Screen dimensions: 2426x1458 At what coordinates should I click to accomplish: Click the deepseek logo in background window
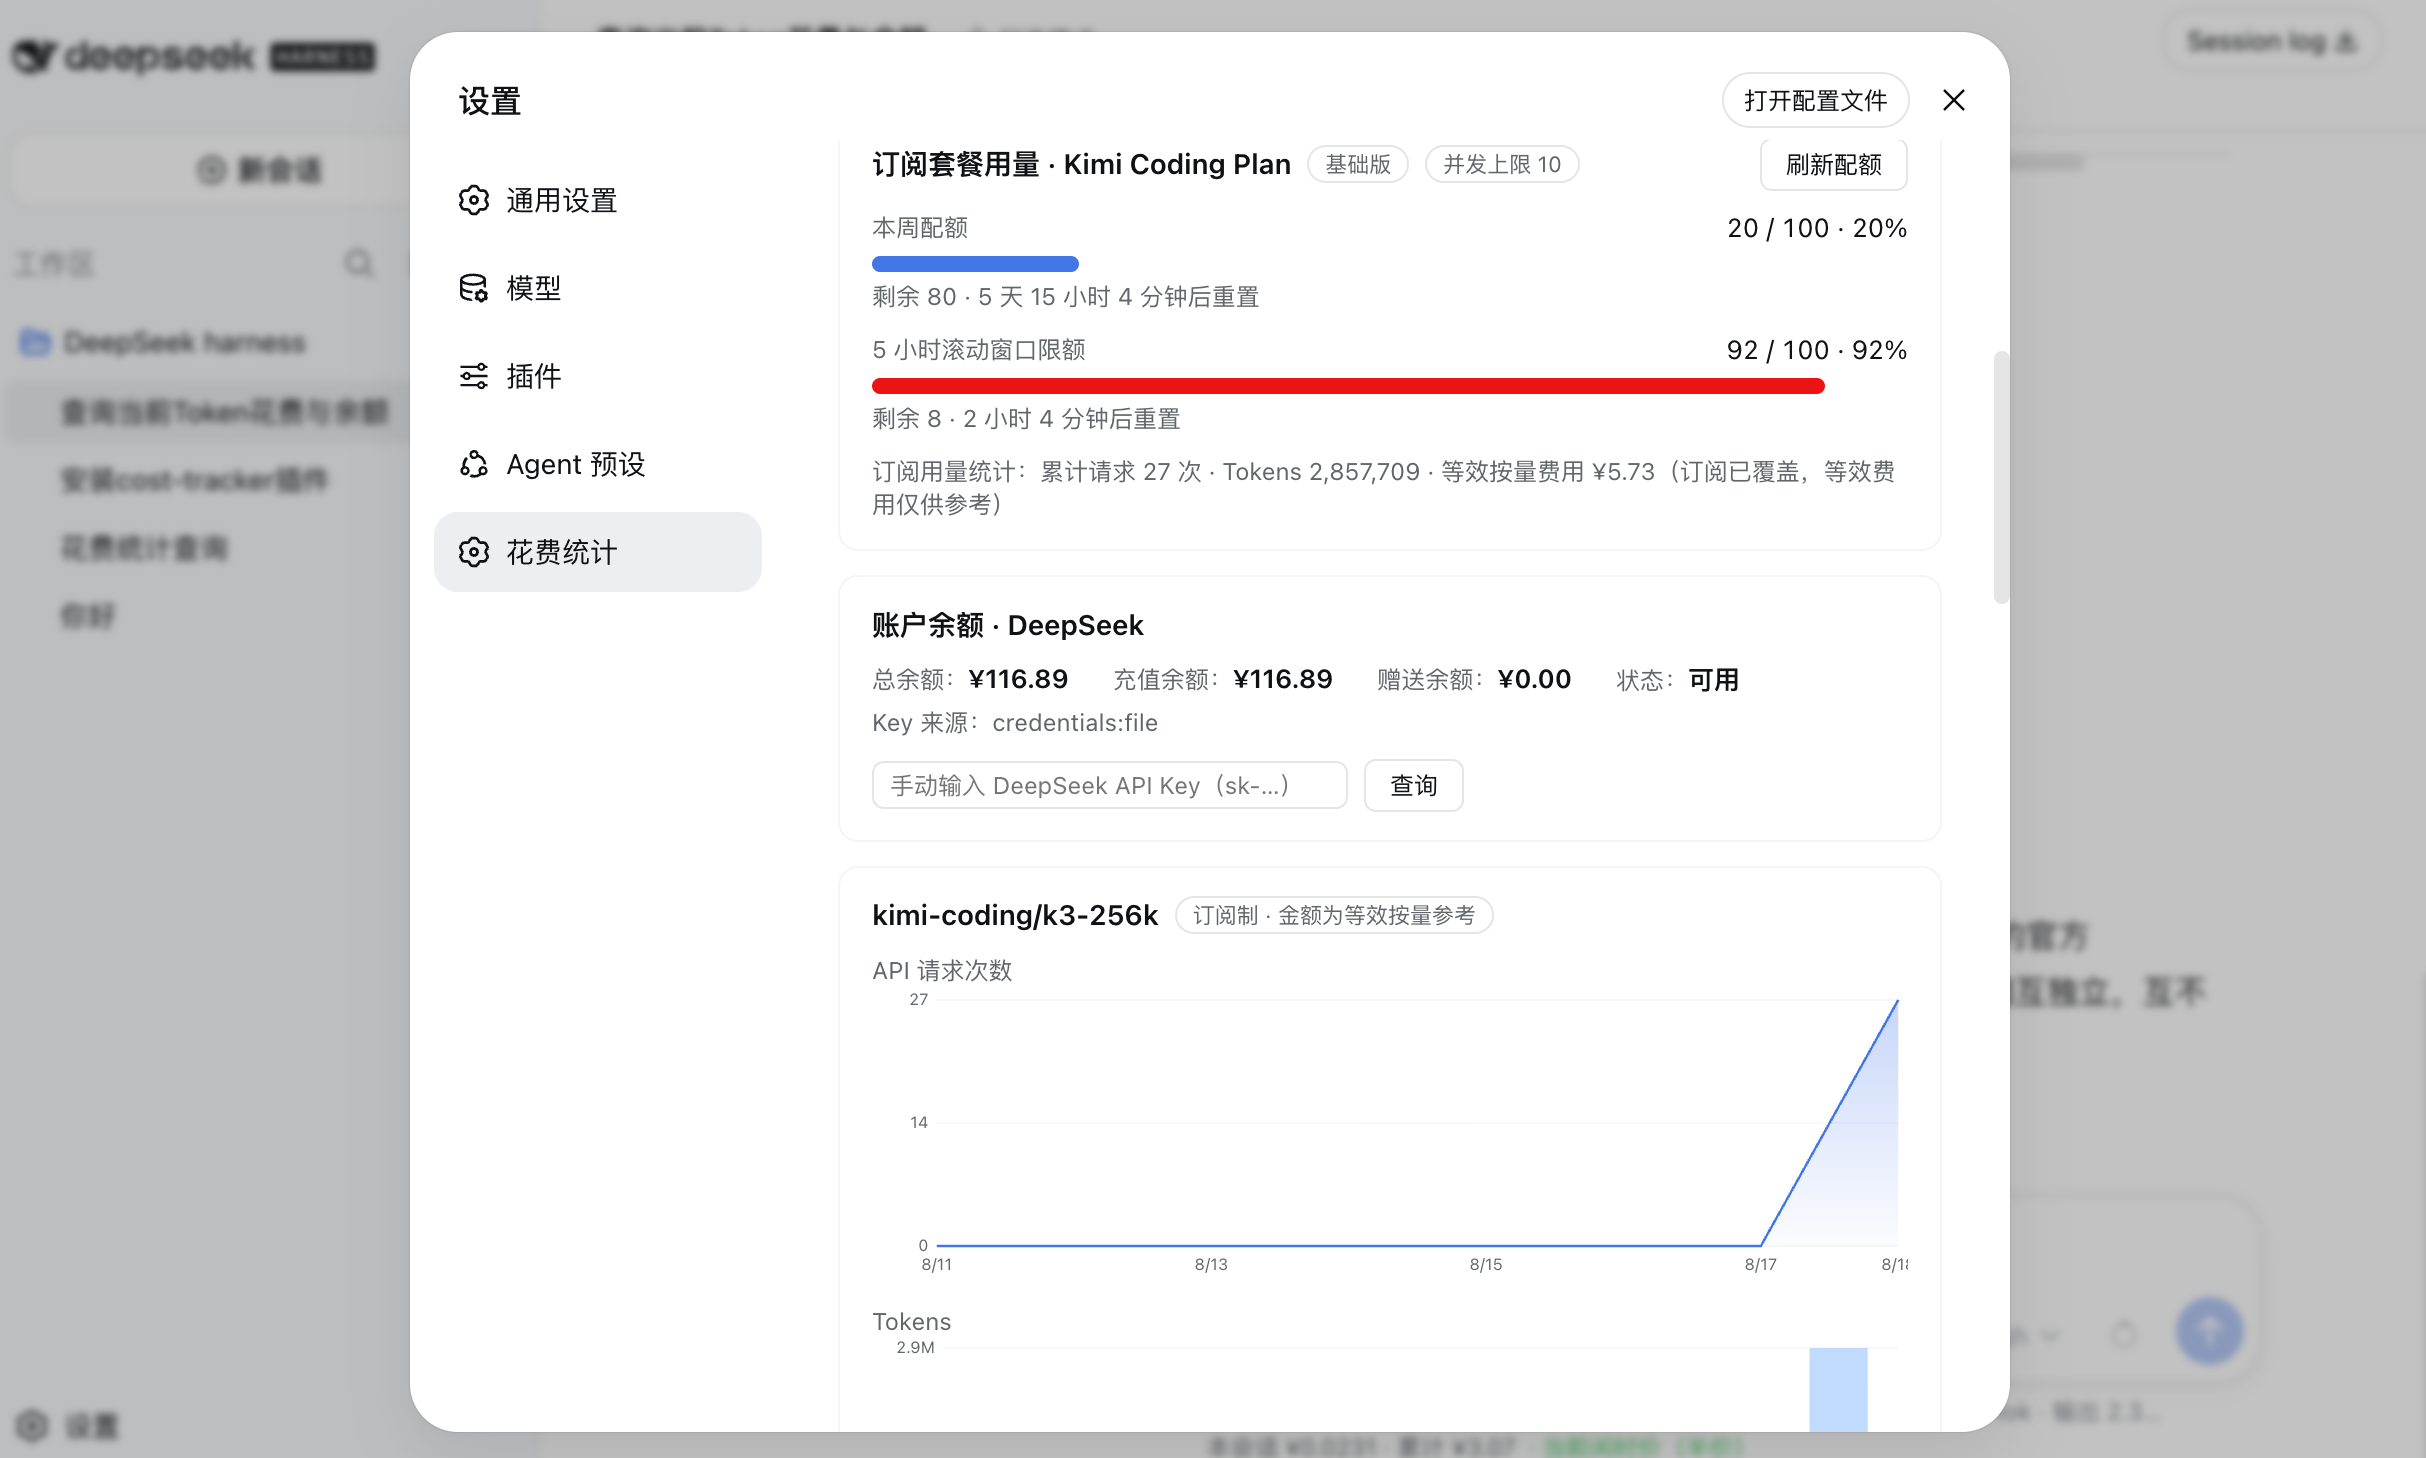point(194,56)
